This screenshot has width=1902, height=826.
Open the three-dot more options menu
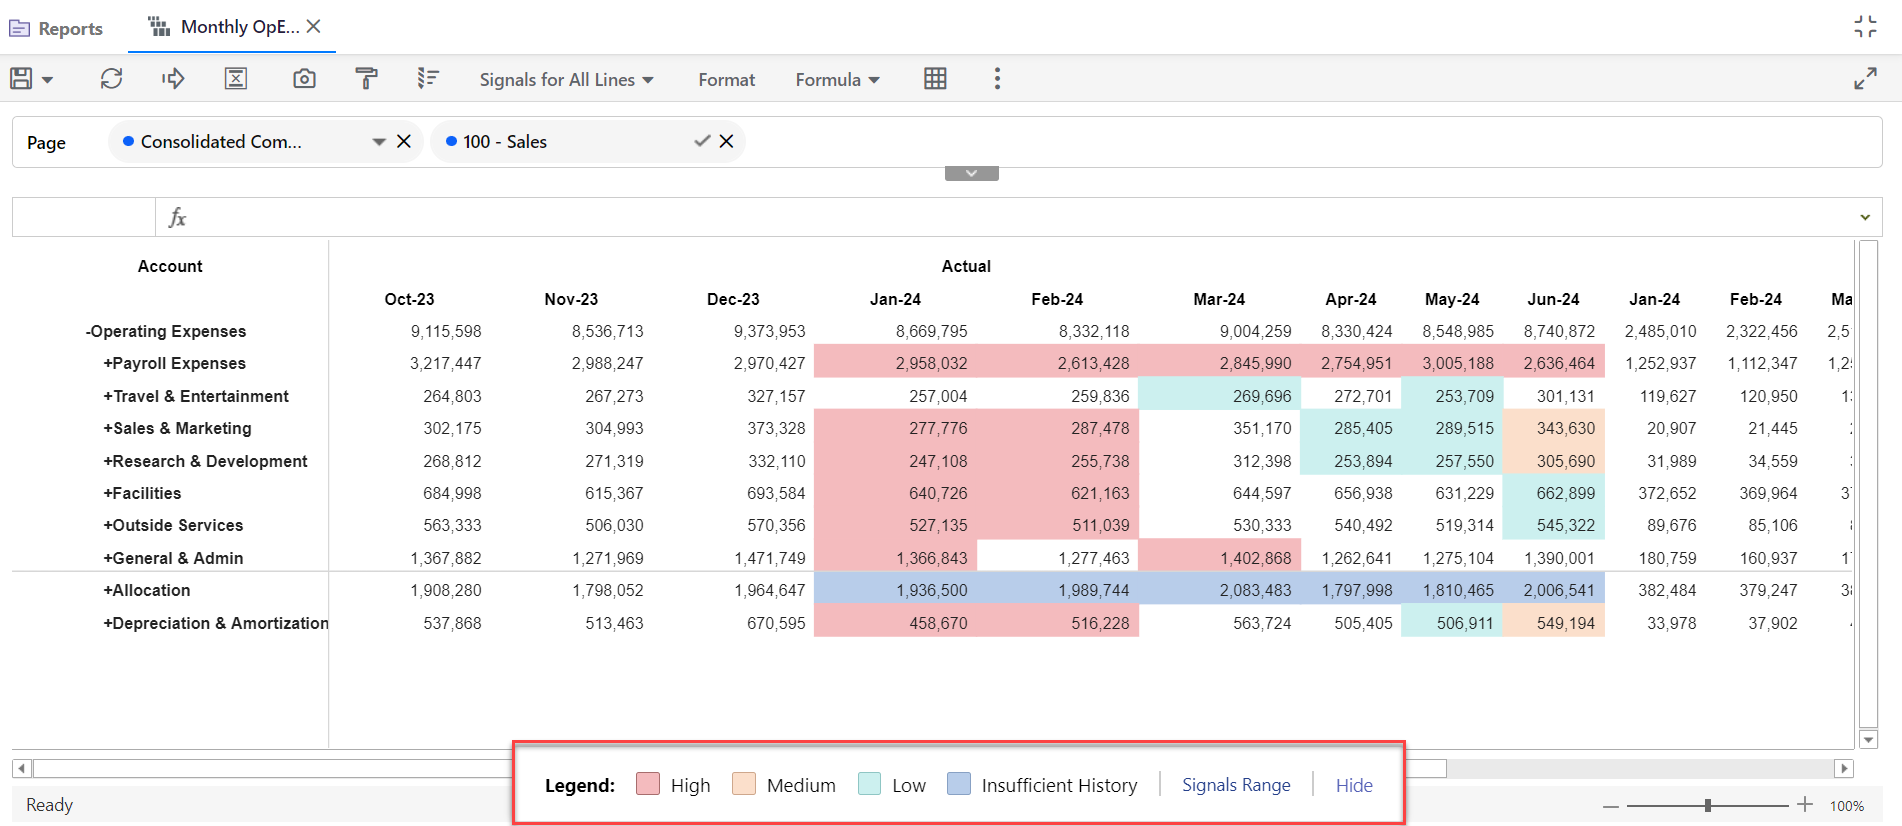click(x=997, y=79)
